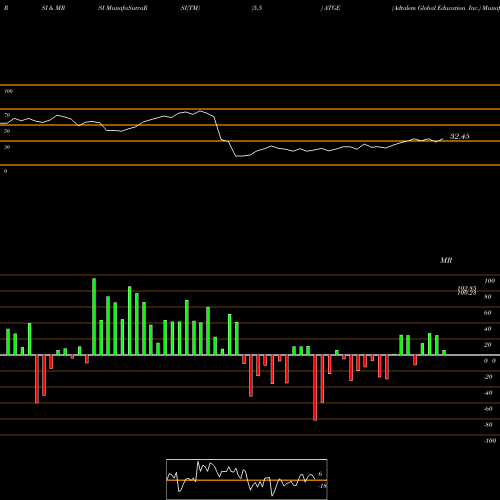This screenshot has height=500, width=500.
Task: Open the mini overview chart at the bottom
Action: tap(247, 479)
